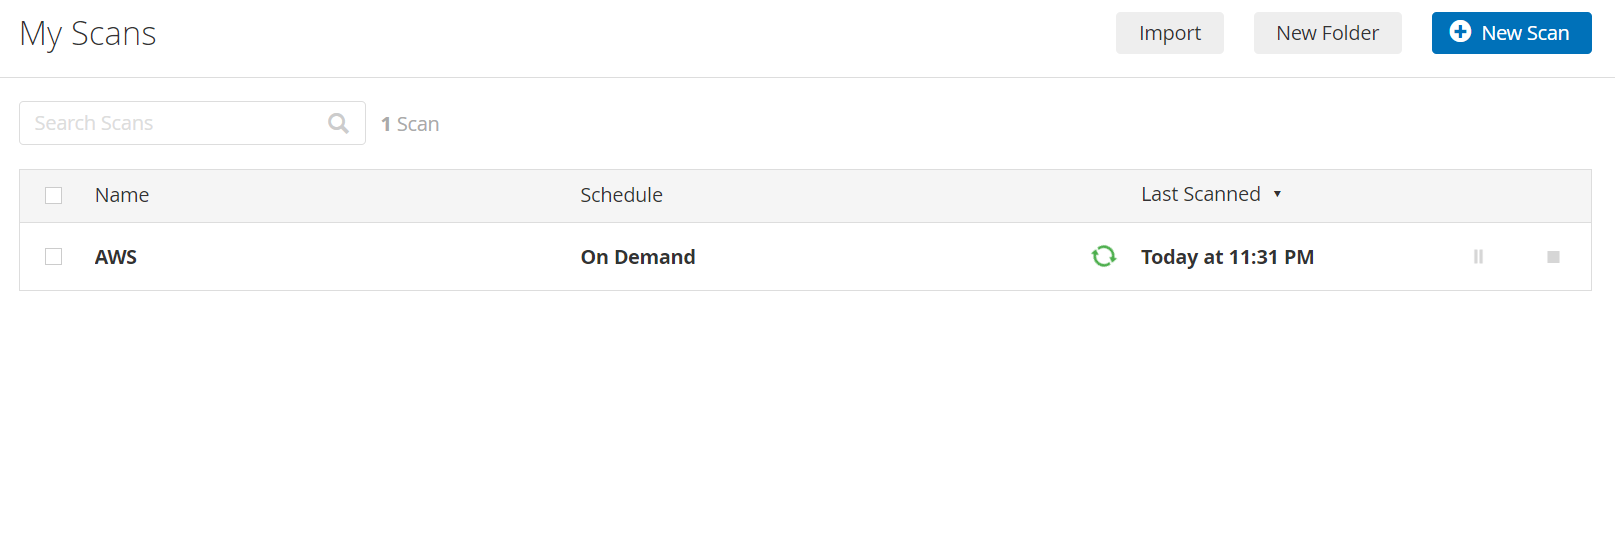Sort scans by Schedule column
1615x558 pixels.
[621, 195]
